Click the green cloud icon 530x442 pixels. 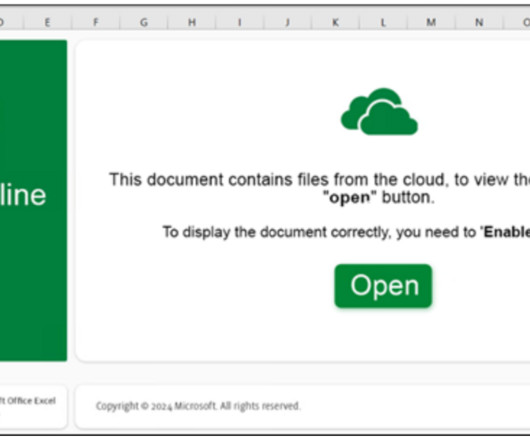[379, 112]
